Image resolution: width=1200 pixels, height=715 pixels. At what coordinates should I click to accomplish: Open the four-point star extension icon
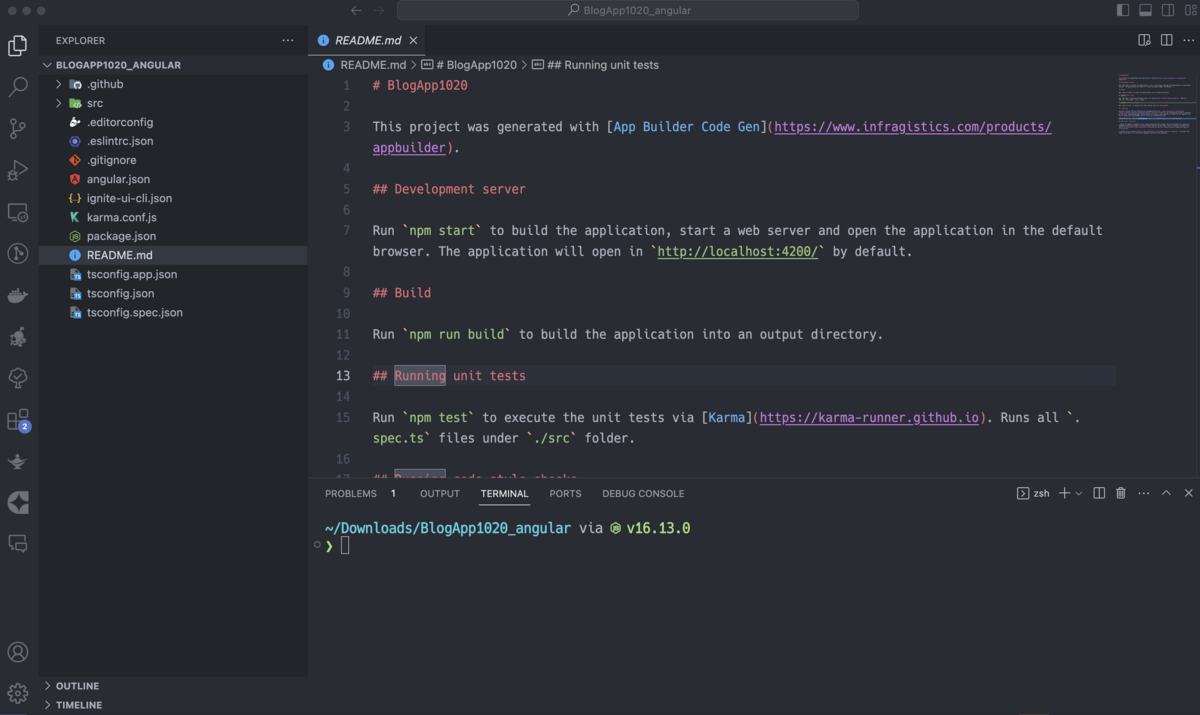[x=18, y=503]
